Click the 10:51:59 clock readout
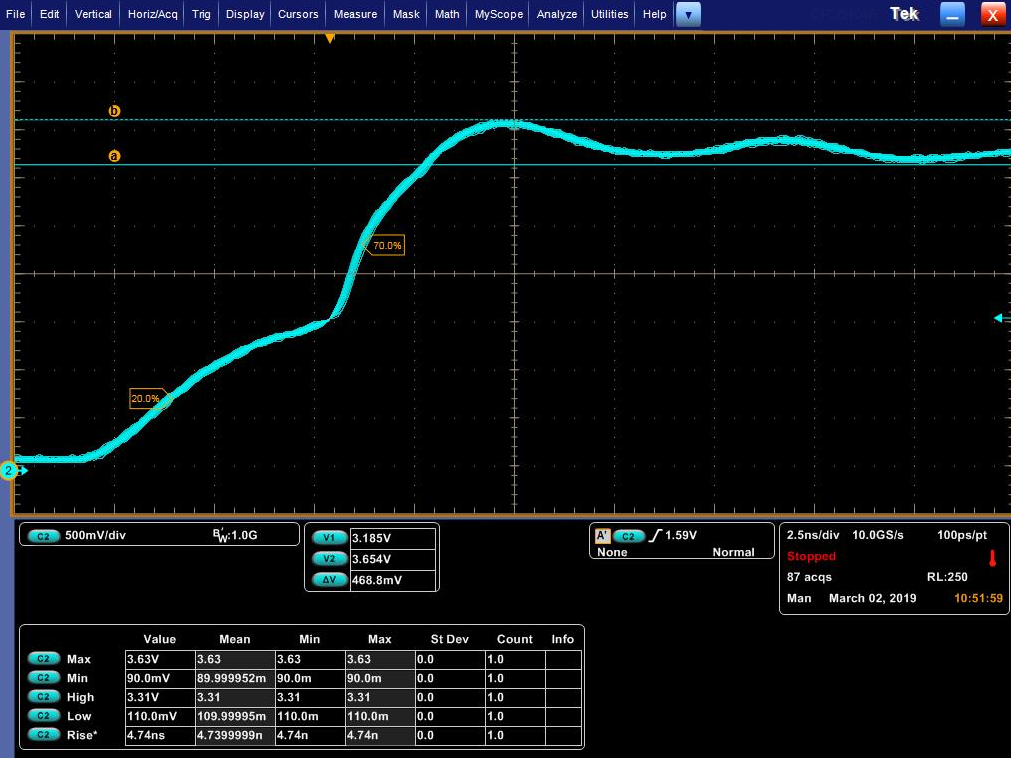 tap(978, 598)
